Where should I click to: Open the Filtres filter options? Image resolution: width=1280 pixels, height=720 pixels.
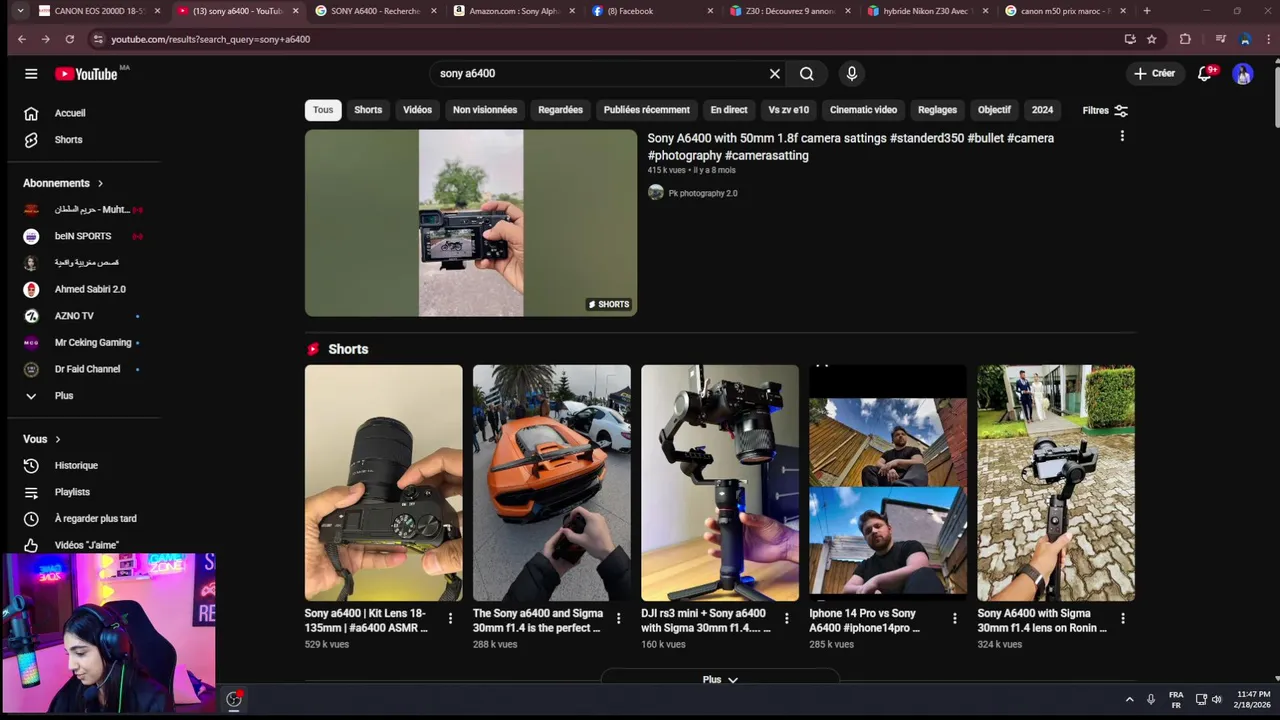point(1105,111)
